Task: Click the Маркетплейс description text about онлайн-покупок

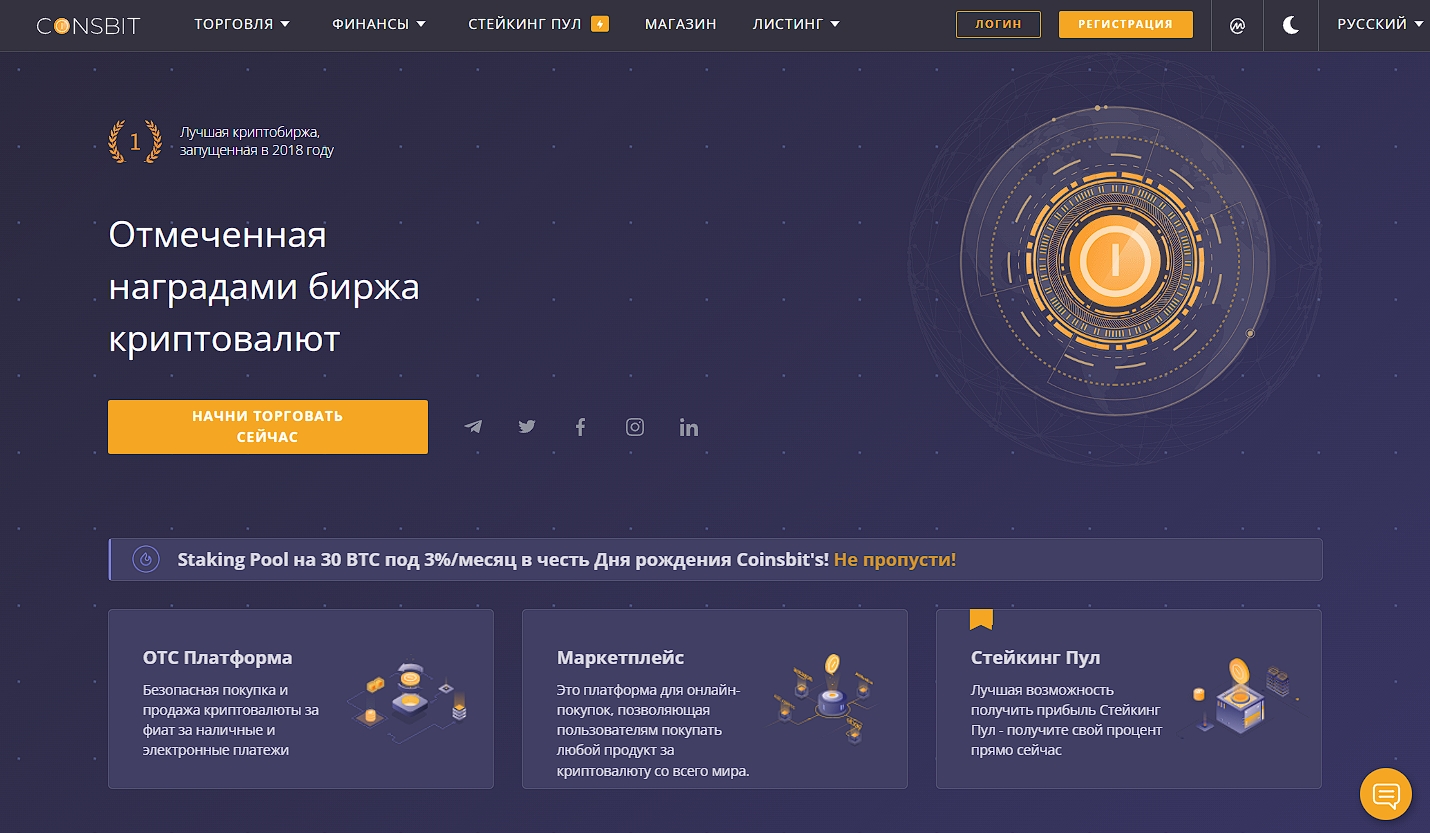Action: [653, 730]
